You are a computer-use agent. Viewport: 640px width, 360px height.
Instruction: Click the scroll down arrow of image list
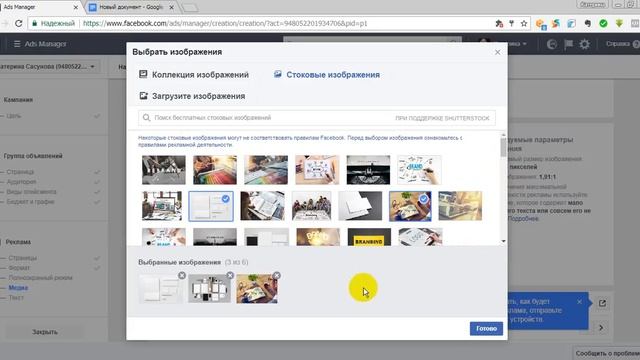503,241
